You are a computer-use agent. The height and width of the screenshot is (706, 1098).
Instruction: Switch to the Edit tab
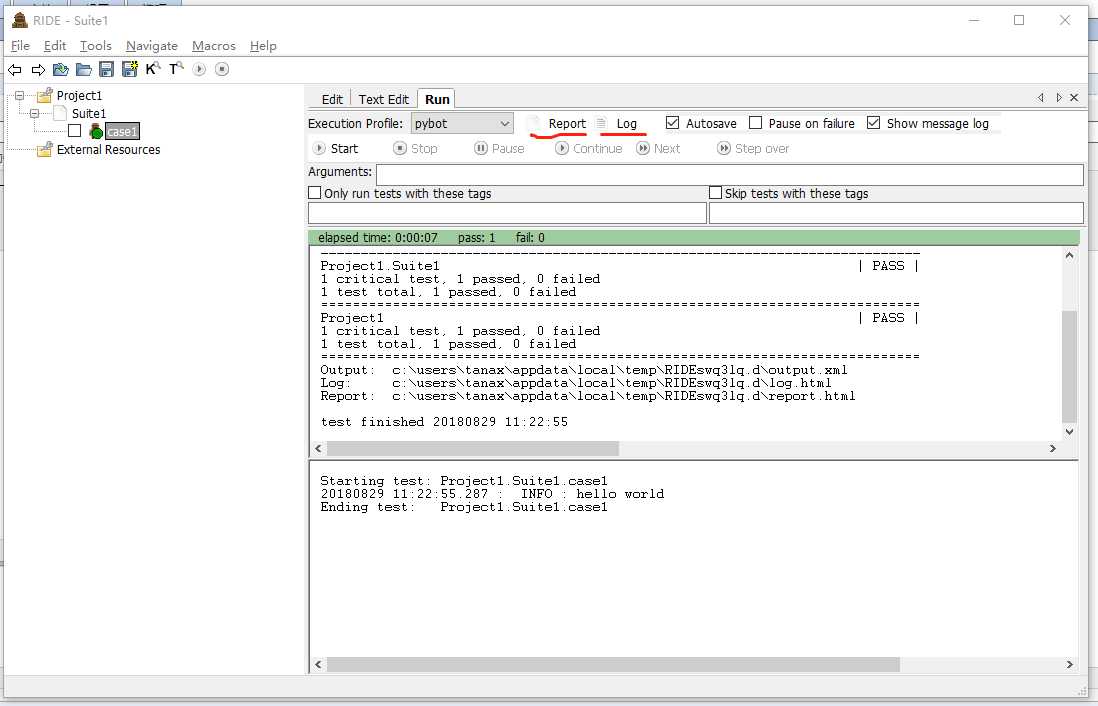pyautogui.click(x=332, y=99)
